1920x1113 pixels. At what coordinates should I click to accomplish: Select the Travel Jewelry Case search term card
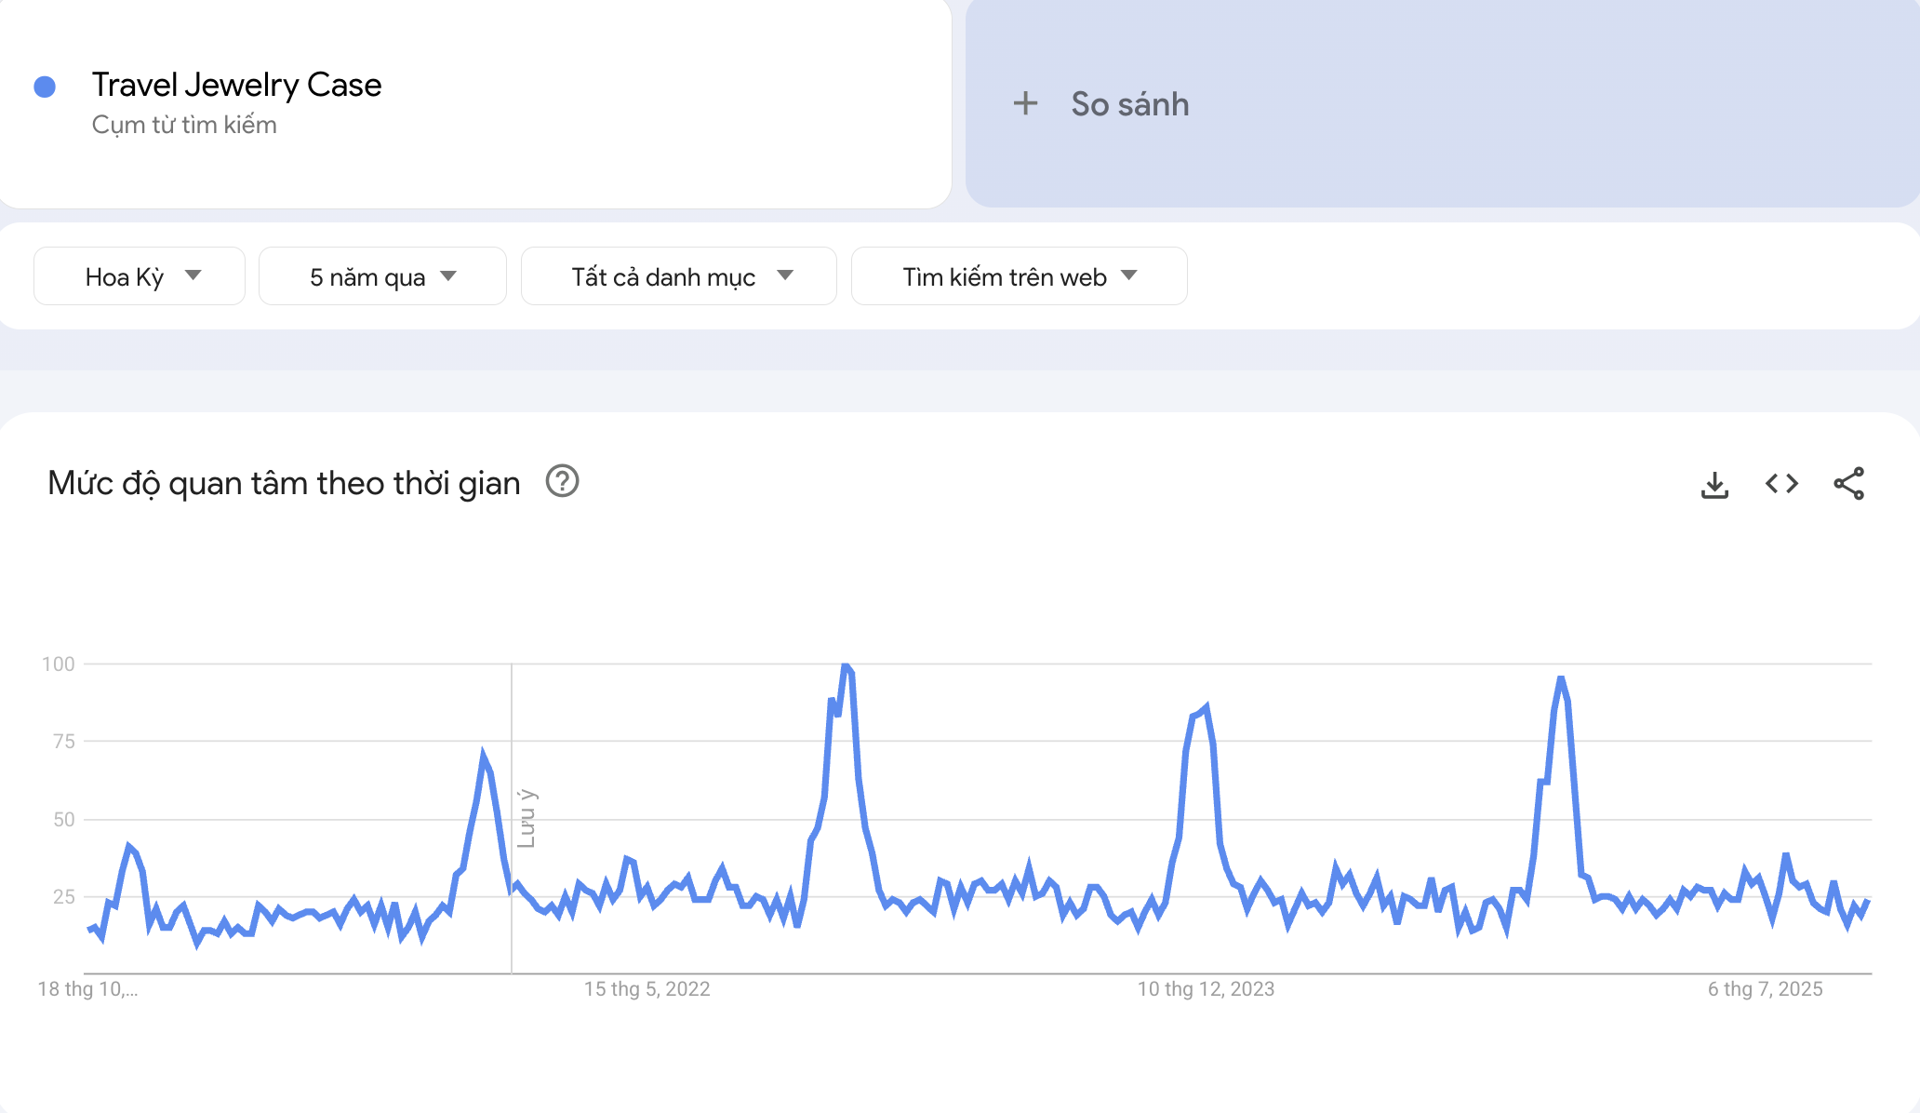(238, 84)
